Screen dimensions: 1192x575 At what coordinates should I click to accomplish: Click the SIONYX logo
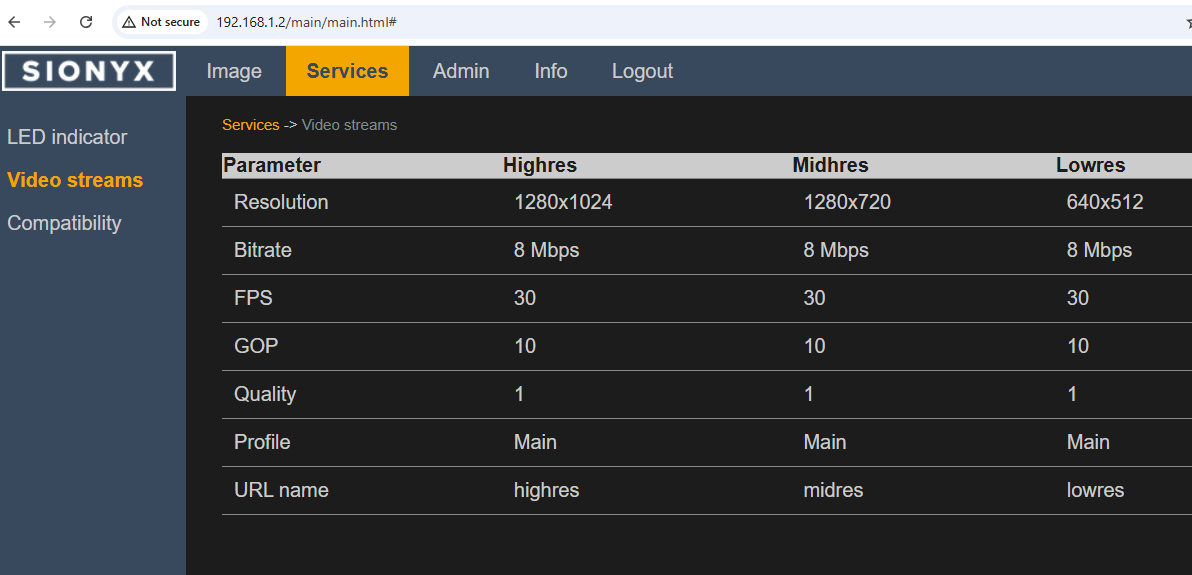(x=89, y=71)
